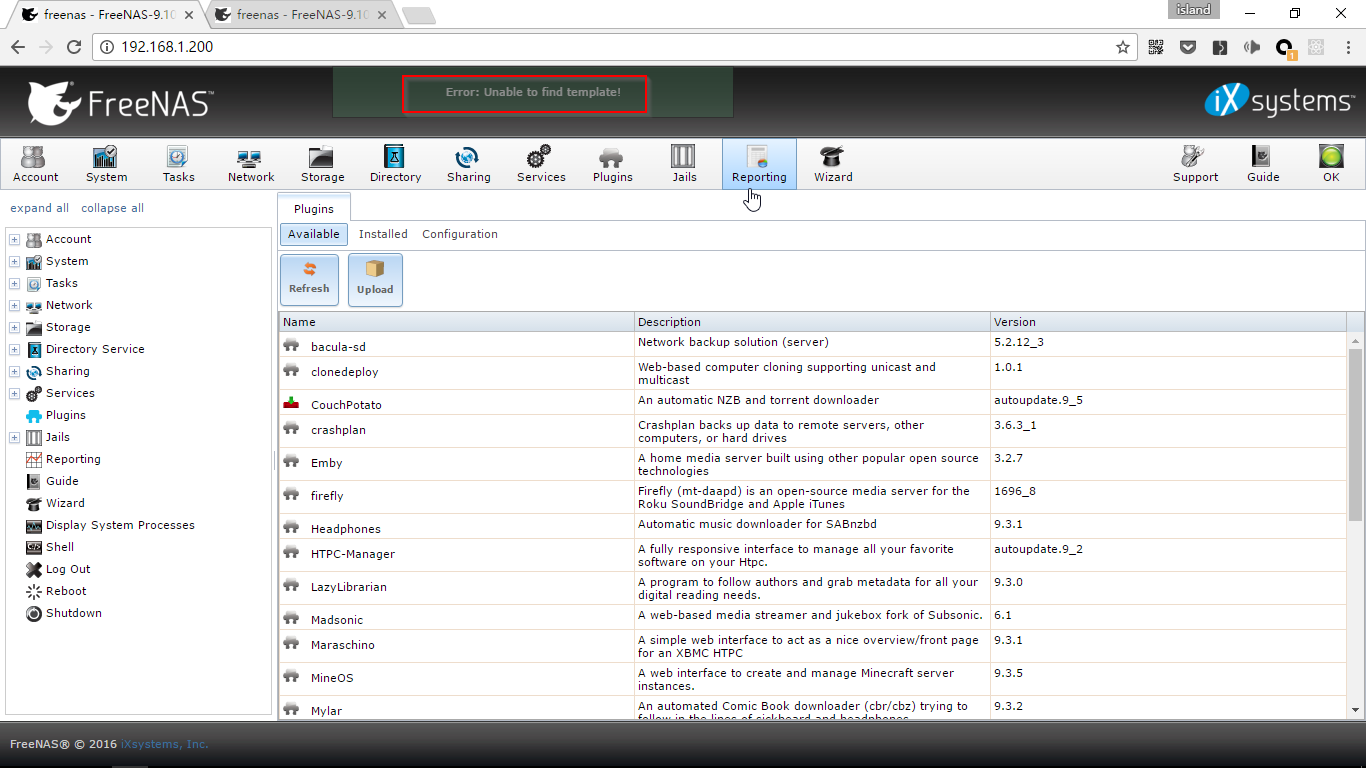This screenshot has height=768, width=1366.
Task: Click the expand all link
Action: pyautogui.click(x=40, y=208)
